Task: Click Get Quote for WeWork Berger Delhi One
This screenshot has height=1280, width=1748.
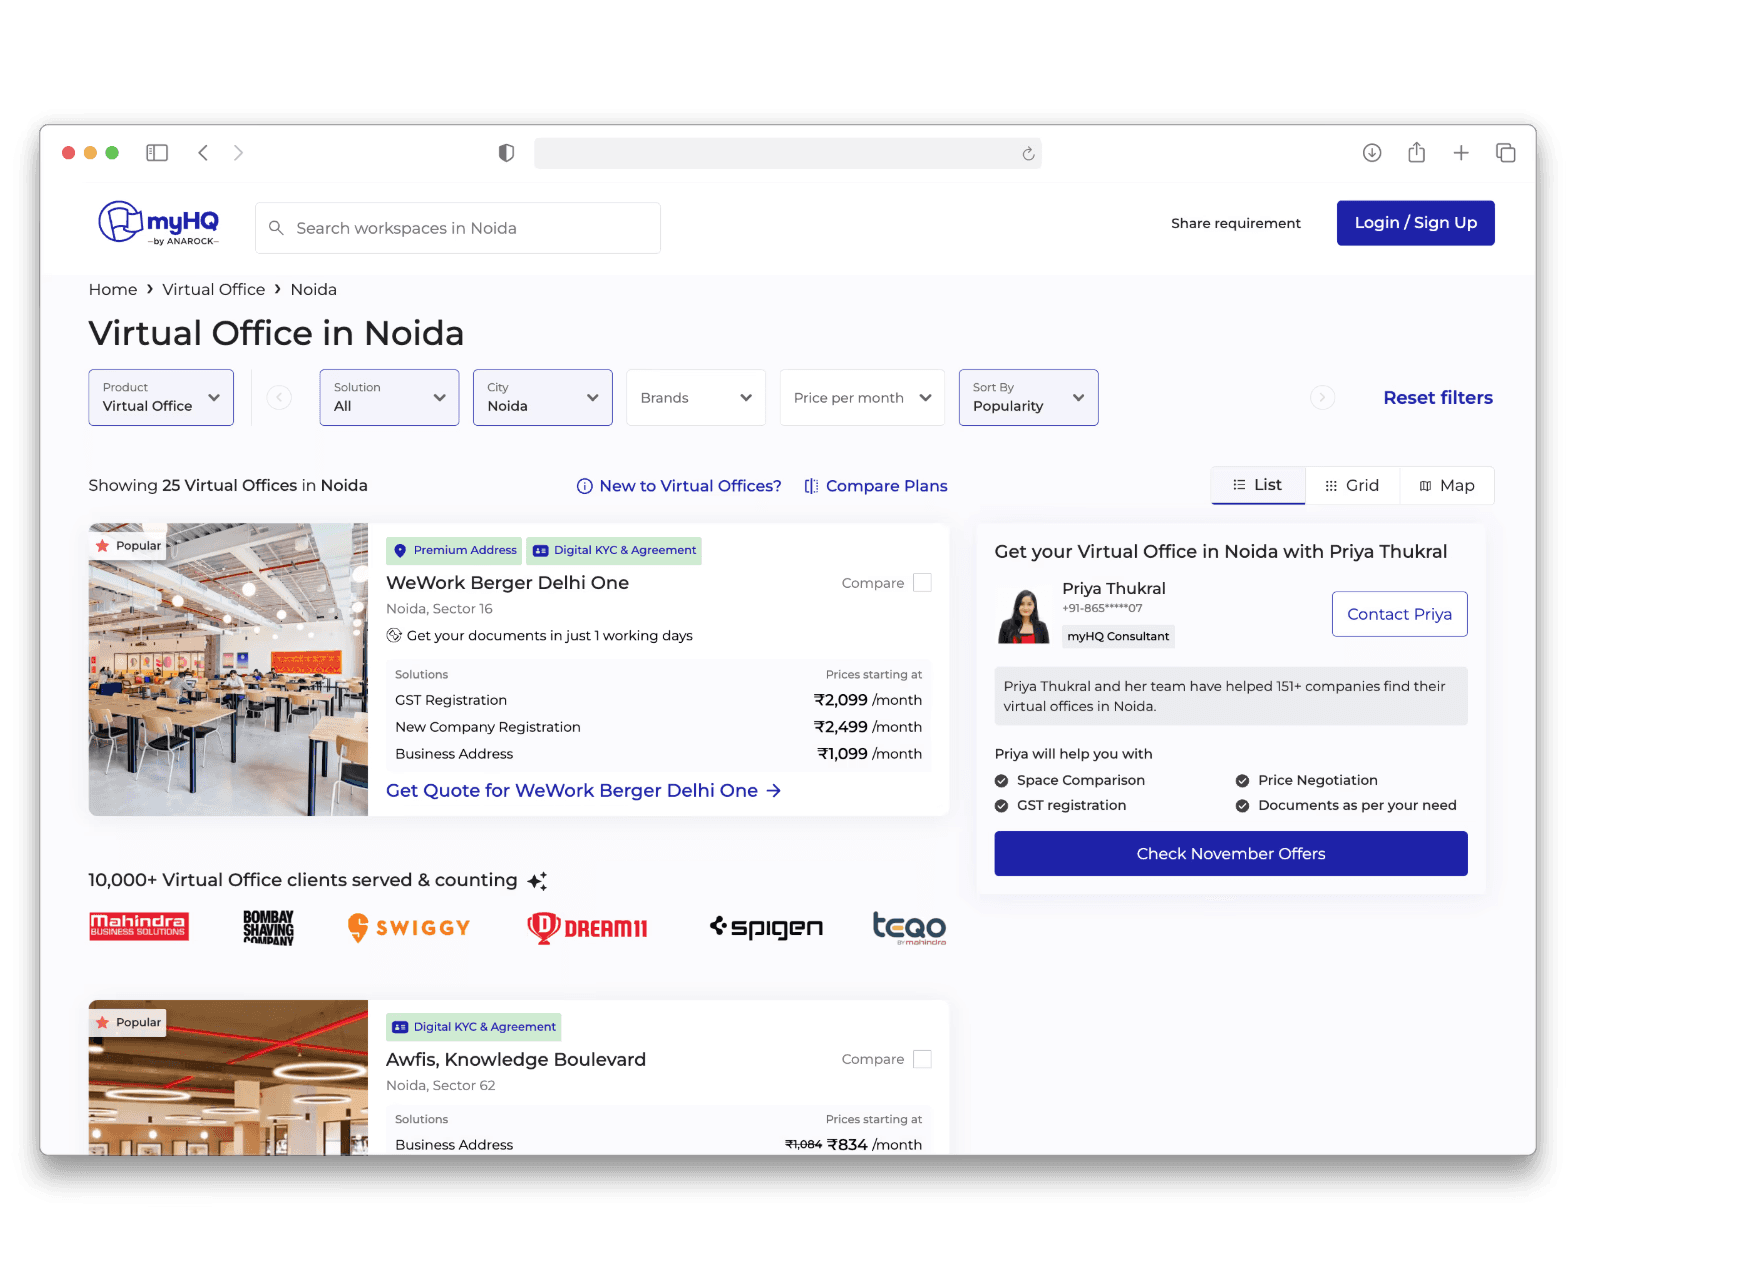Action: tap(583, 791)
